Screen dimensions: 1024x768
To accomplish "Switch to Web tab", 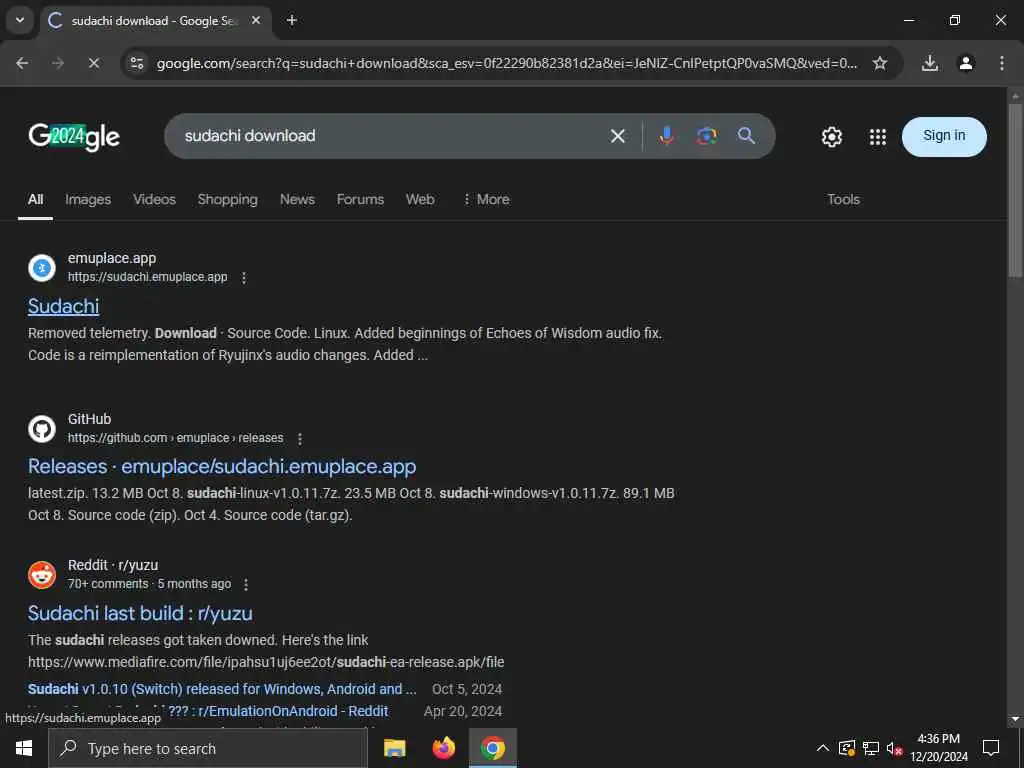I will pyautogui.click(x=420, y=200).
